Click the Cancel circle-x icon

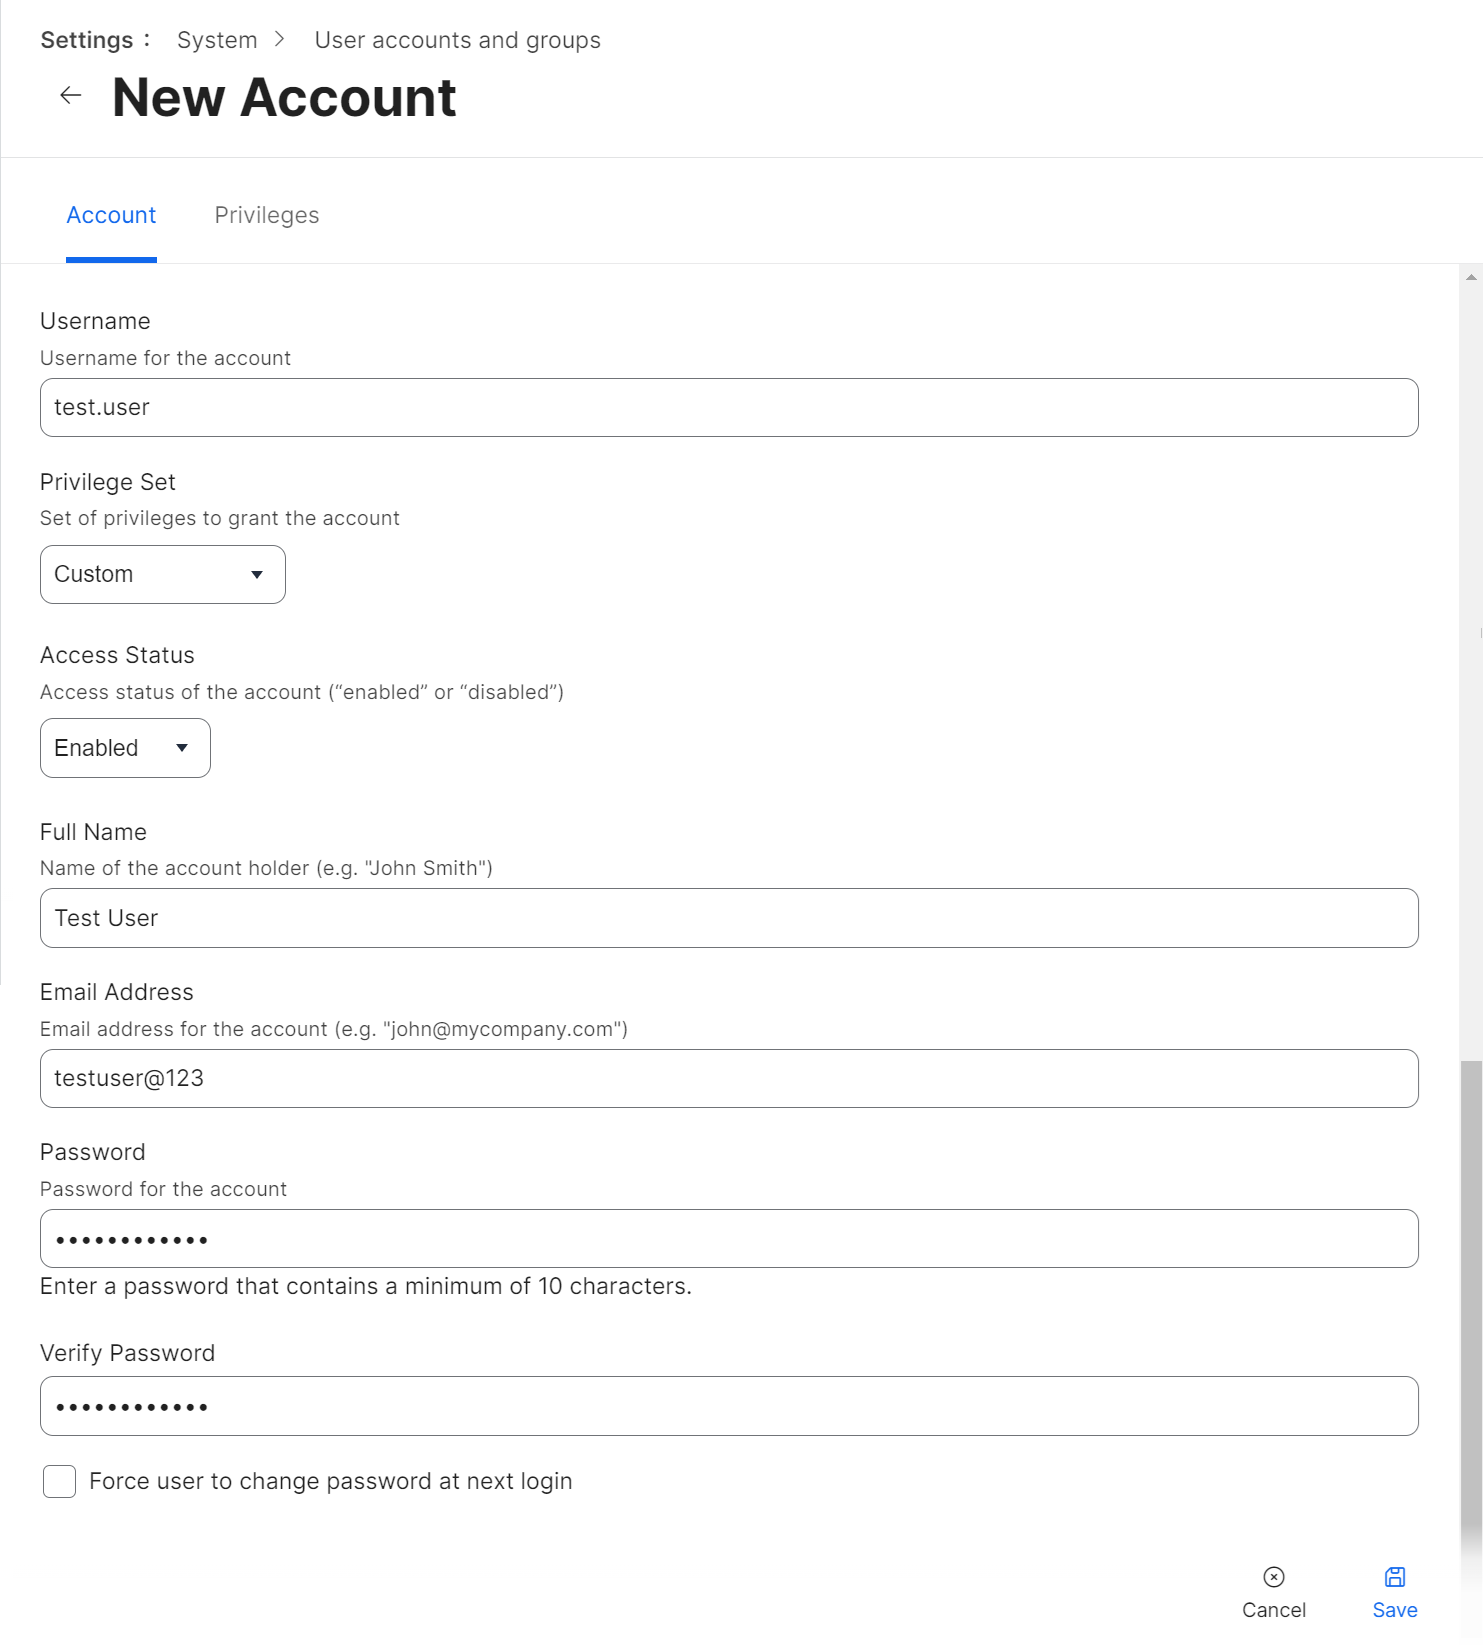1273,1577
